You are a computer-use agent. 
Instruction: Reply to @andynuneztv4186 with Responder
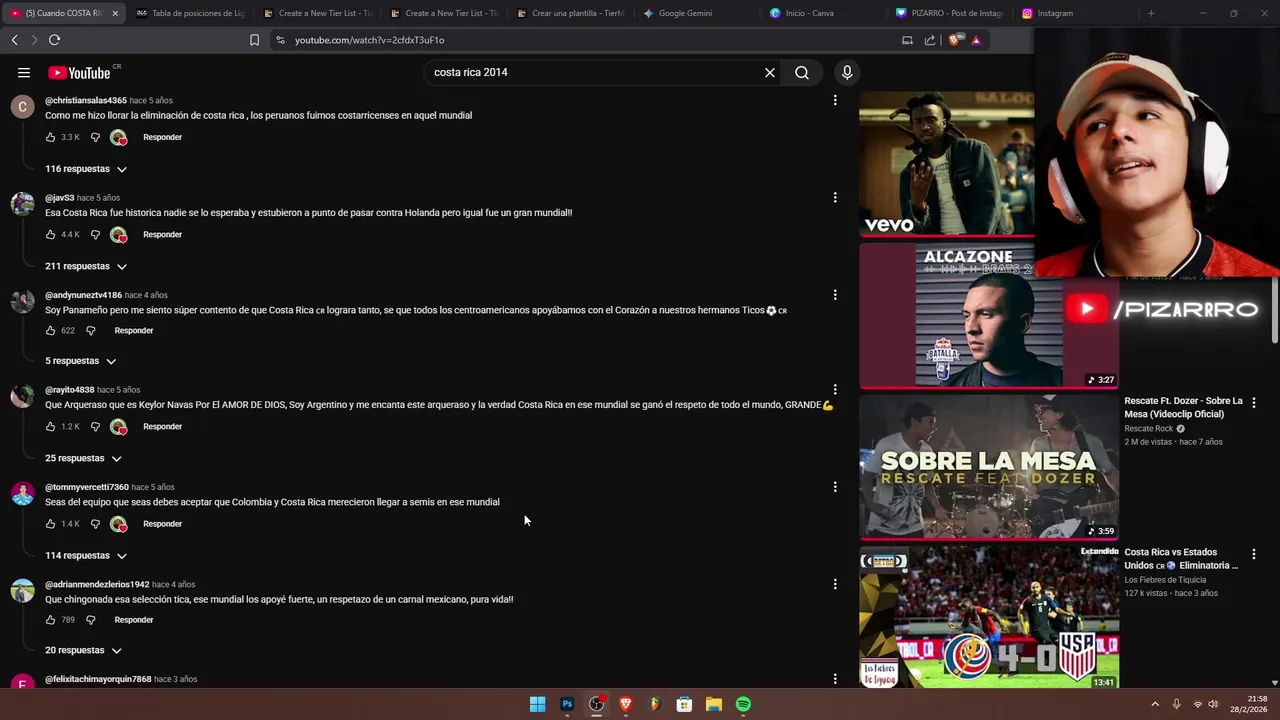[134, 330]
